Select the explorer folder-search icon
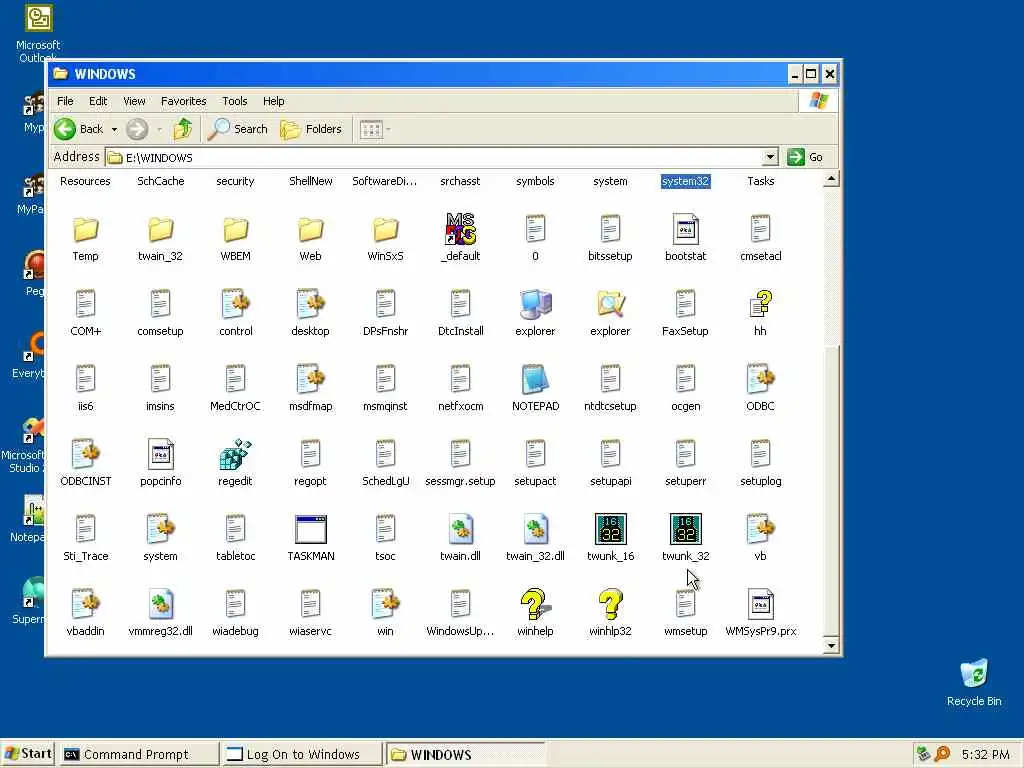1024x768 pixels. (610, 304)
